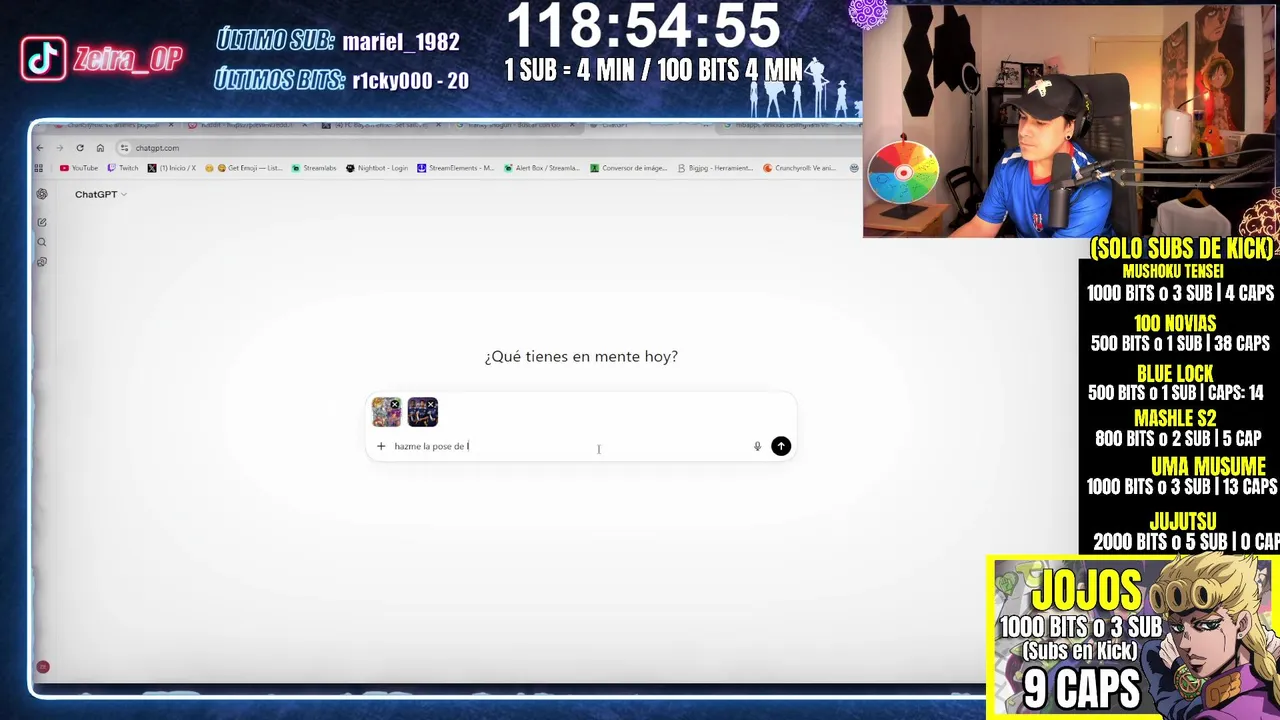This screenshot has height=720, width=1280.
Task: Remove the first attached image
Action: [395, 405]
